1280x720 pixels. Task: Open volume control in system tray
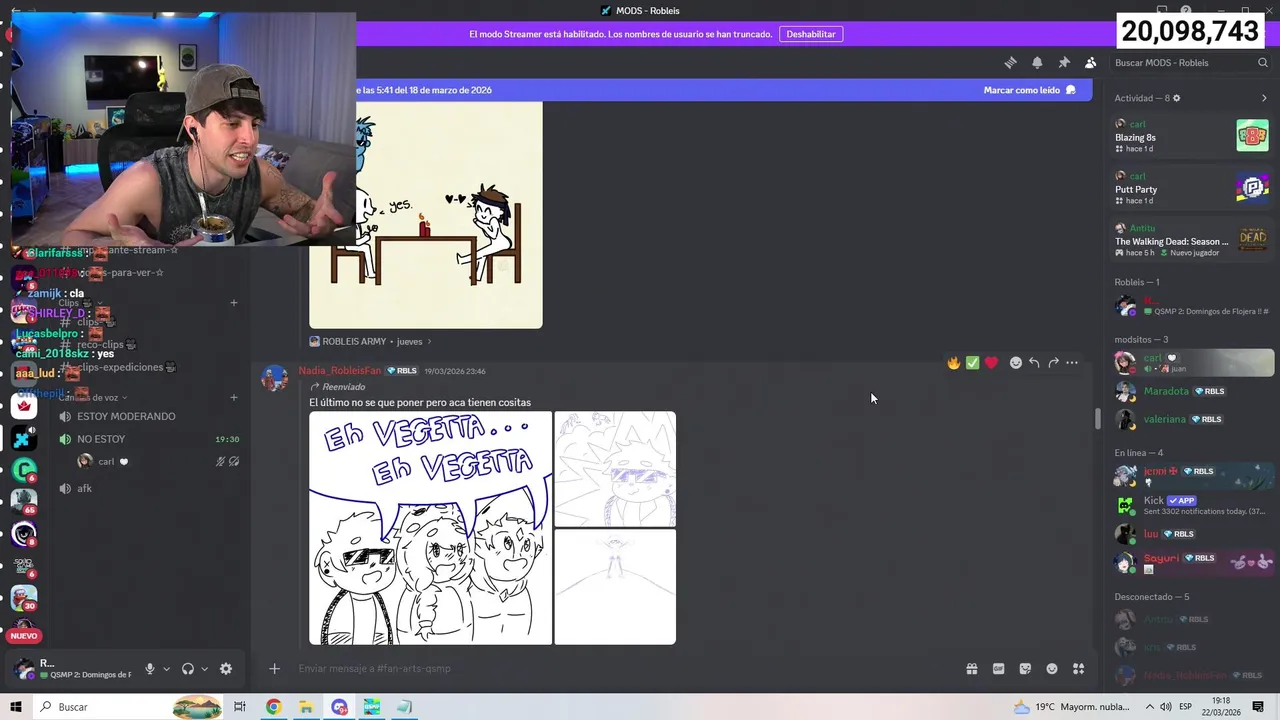pos(1165,707)
